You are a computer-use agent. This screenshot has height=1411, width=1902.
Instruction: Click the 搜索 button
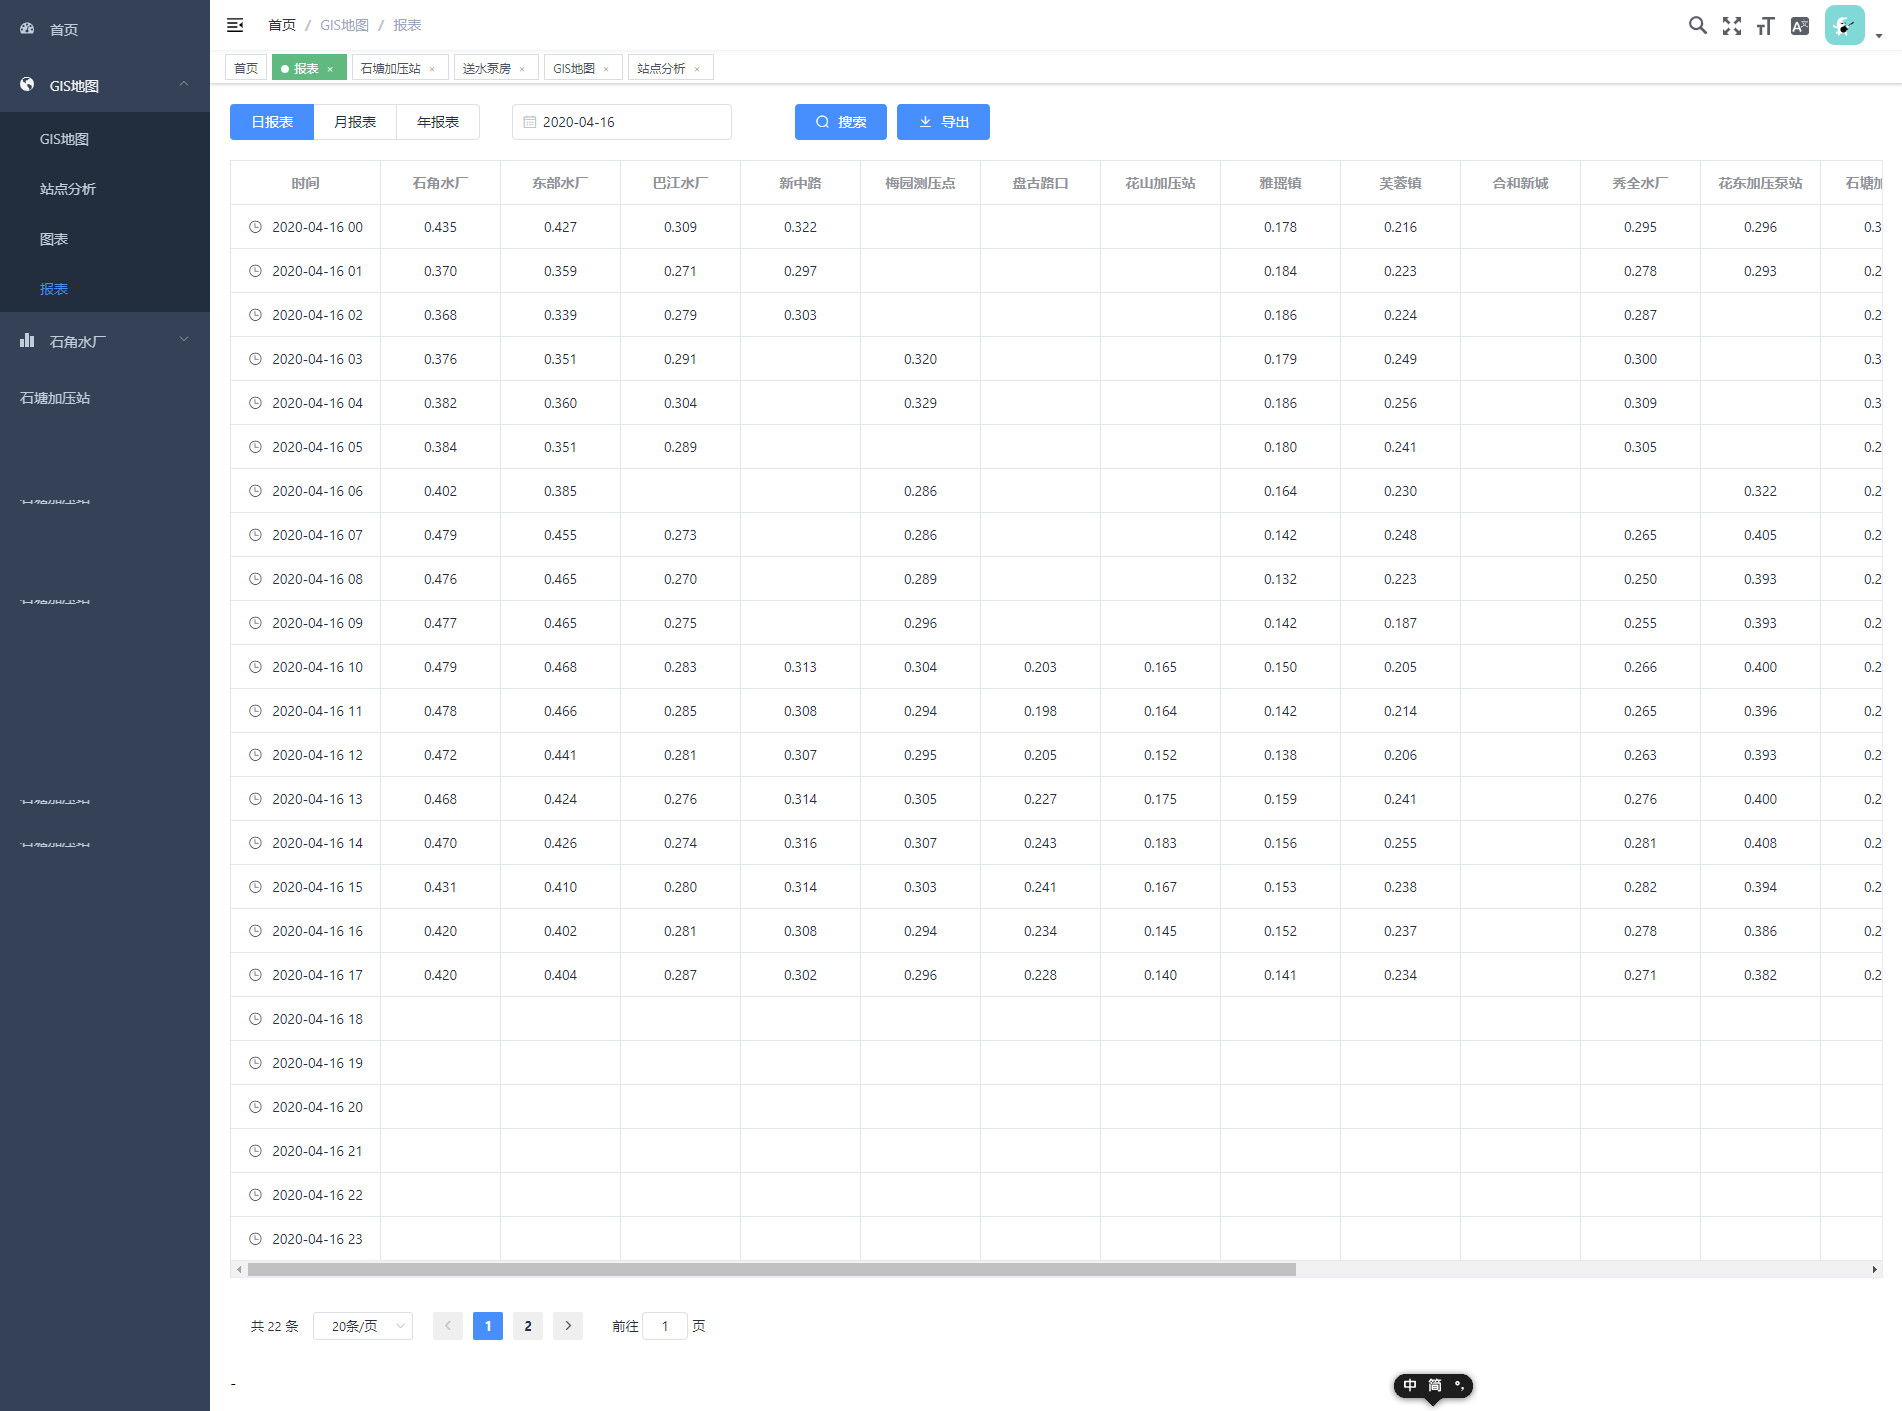(x=840, y=122)
